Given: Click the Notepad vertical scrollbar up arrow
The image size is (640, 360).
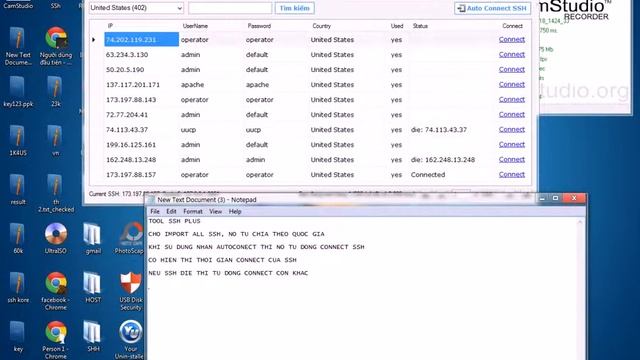Looking at the screenshot, I should pyautogui.click(x=580, y=222).
